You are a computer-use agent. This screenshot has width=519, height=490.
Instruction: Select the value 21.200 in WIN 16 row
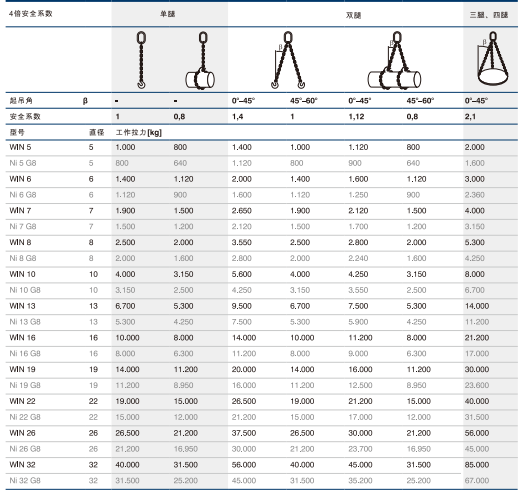(x=477, y=338)
